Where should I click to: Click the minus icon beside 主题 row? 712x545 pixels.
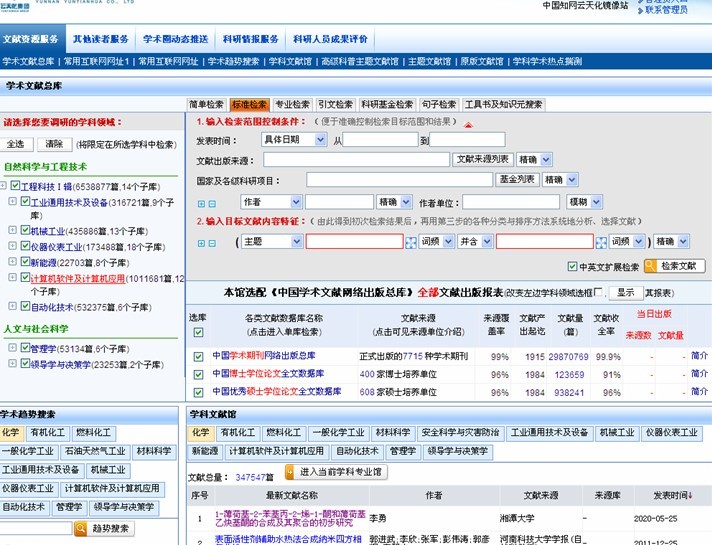click(x=212, y=242)
